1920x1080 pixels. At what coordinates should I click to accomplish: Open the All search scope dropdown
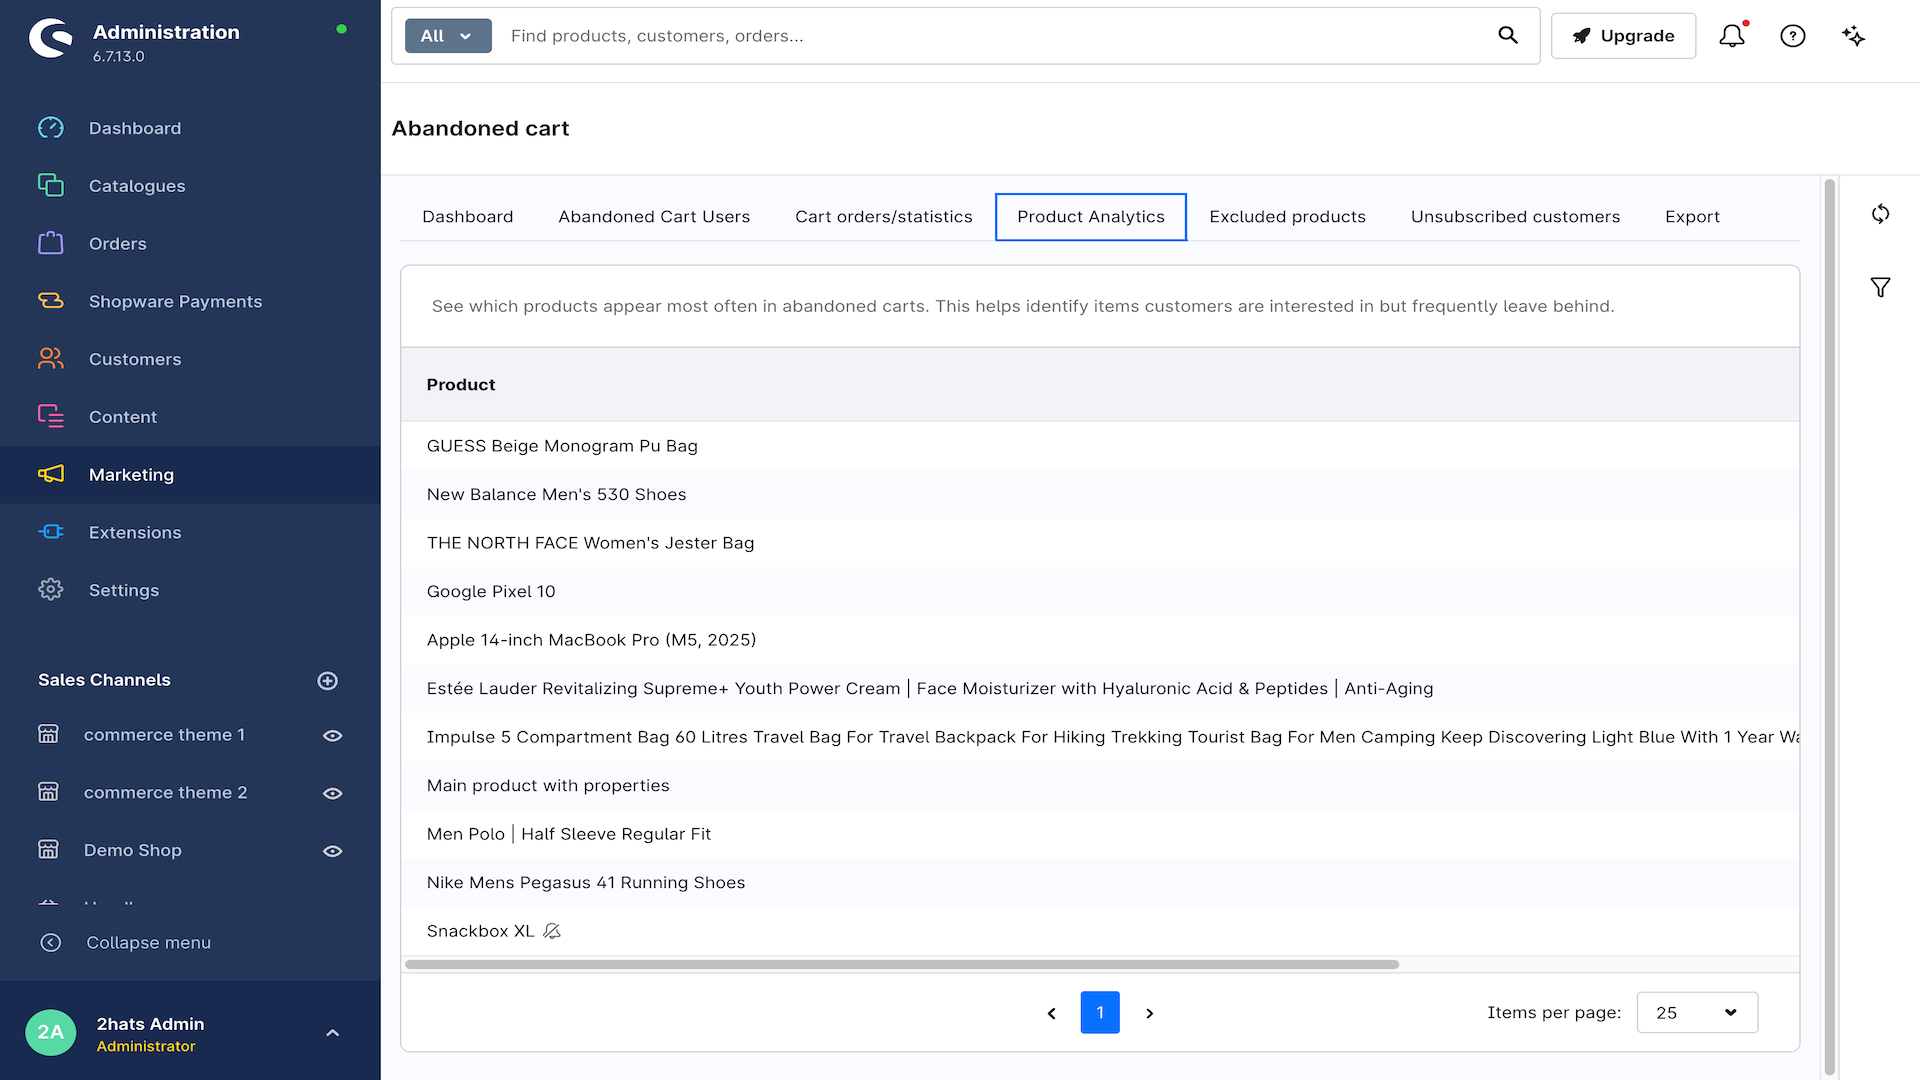(448, 36)
